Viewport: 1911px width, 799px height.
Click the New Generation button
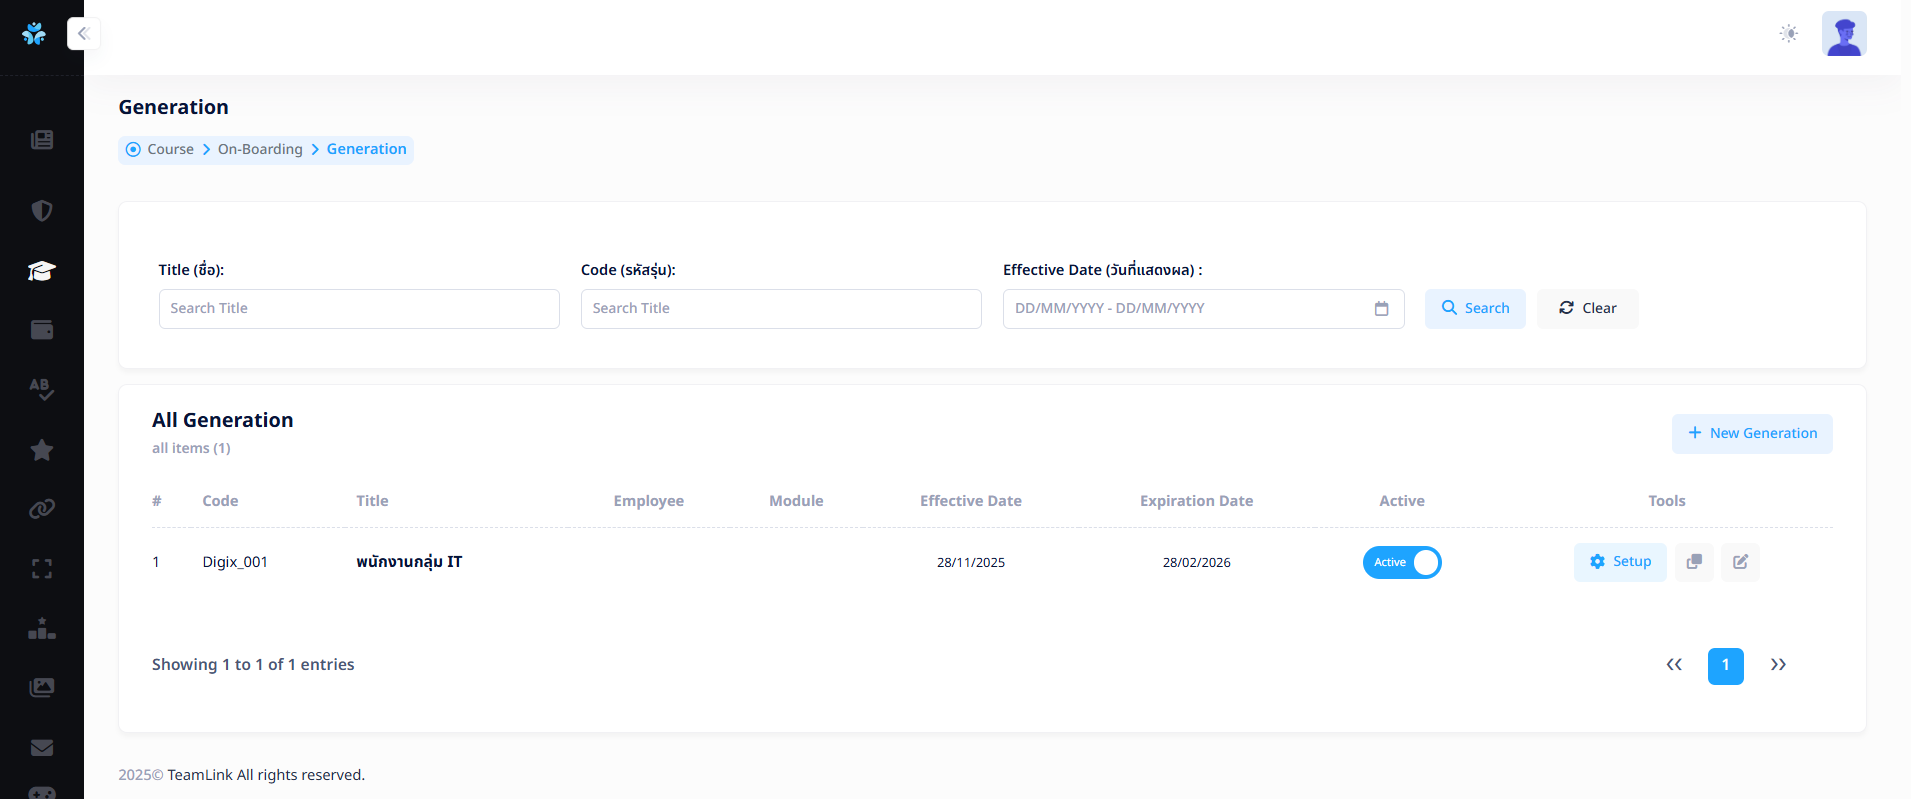1751,433
